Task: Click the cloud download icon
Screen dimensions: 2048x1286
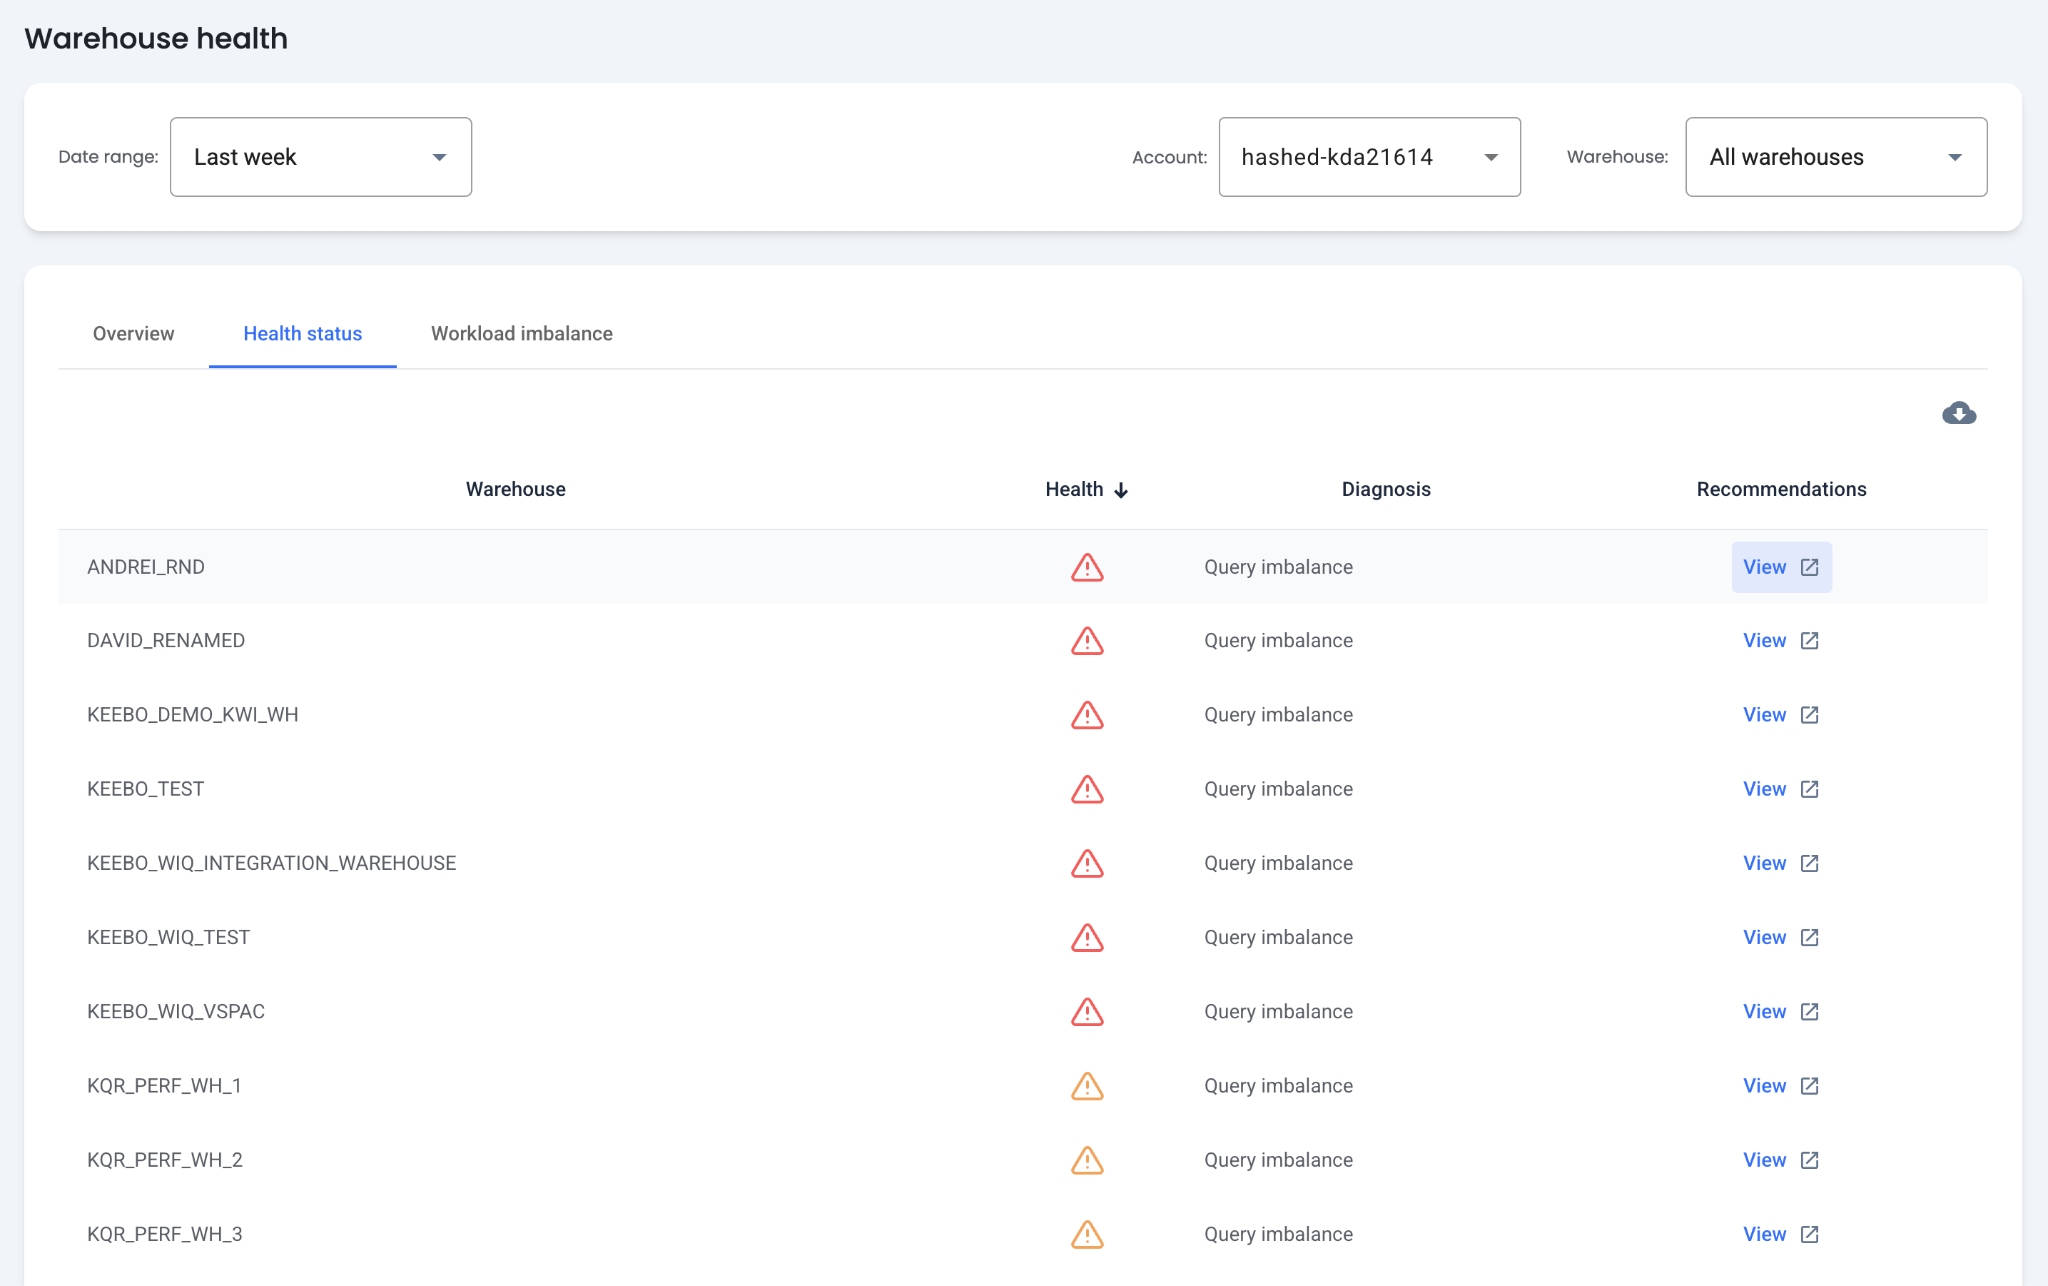Action: tap(1959, 413)
